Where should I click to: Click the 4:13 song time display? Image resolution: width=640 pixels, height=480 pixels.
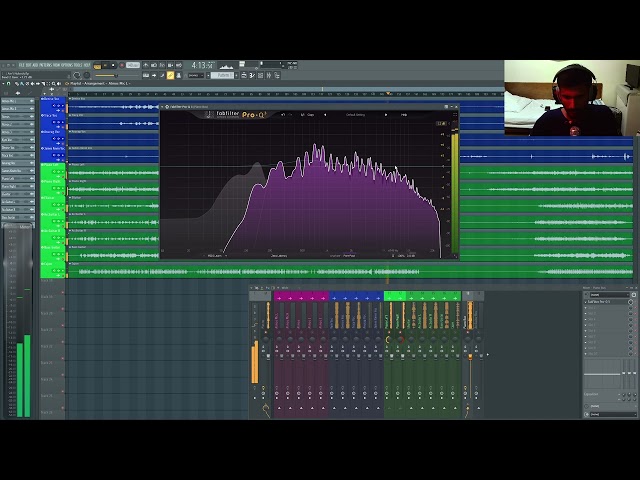pyautogui.click(x=202, y=65)
